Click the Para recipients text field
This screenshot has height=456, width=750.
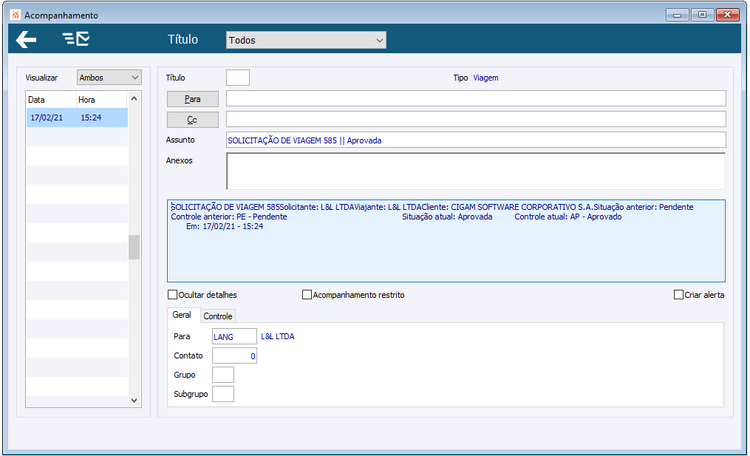476,99
